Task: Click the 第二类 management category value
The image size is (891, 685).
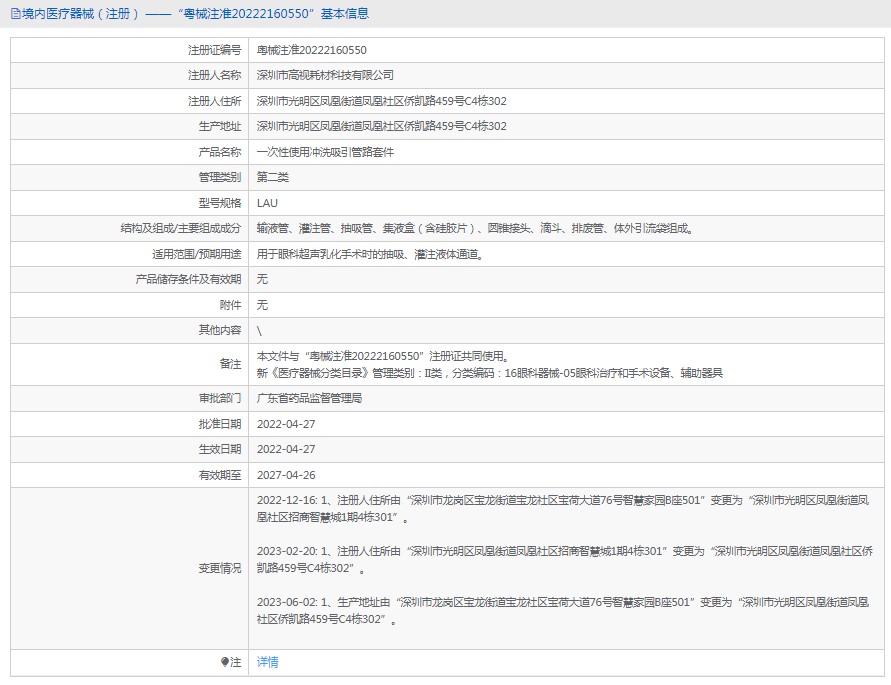Action: [x=273, y=177]
